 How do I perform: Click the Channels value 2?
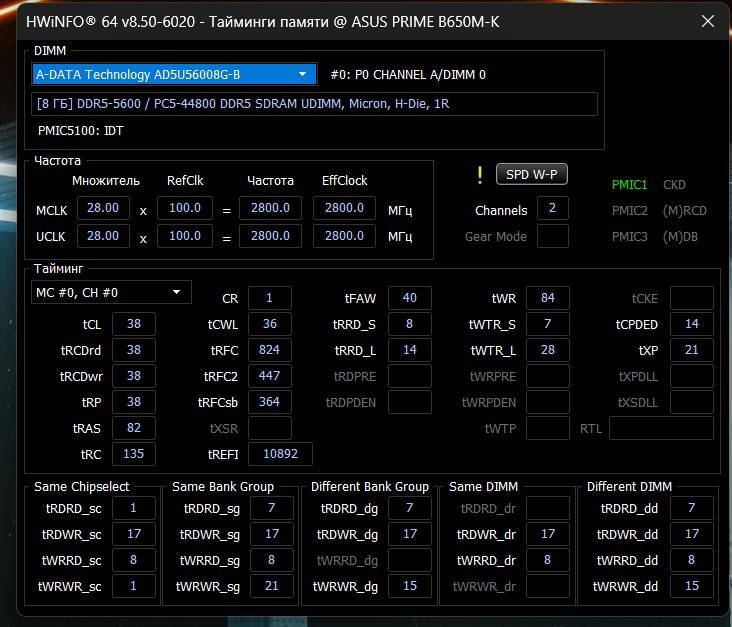click(x=553, y=208)
